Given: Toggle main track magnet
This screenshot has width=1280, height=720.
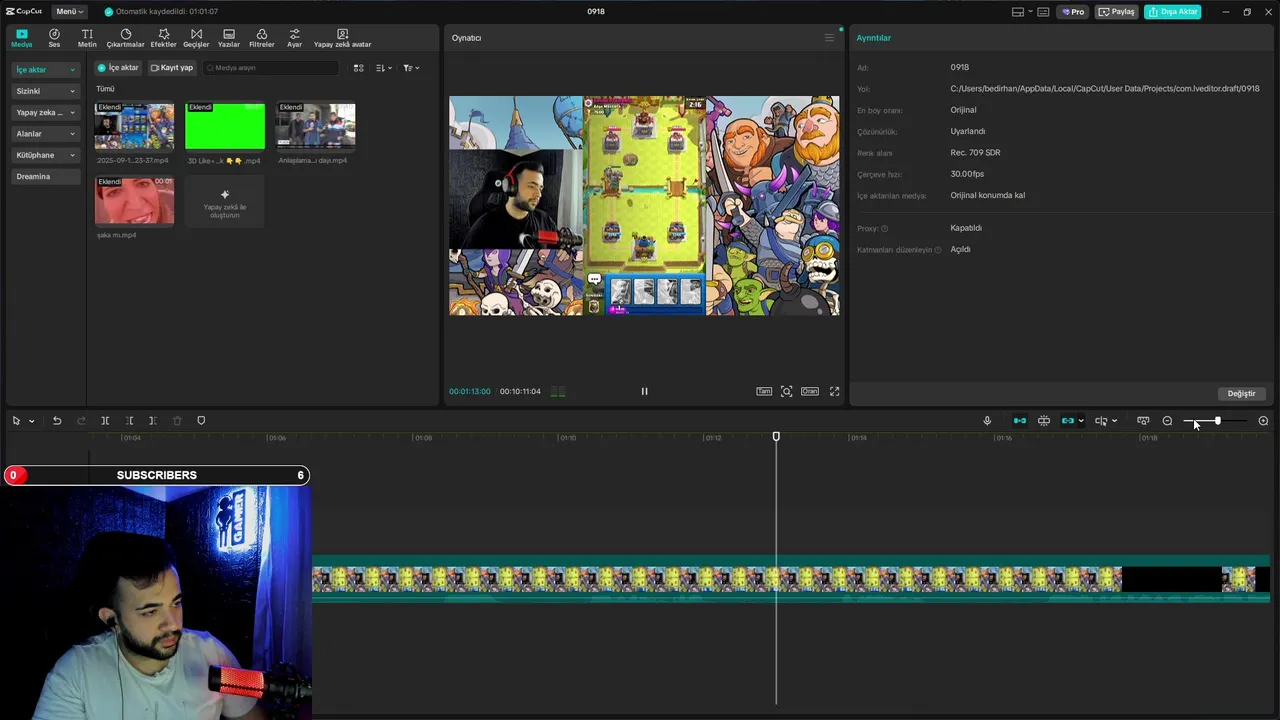Looking at the screenshot, I should [1020, 421].
